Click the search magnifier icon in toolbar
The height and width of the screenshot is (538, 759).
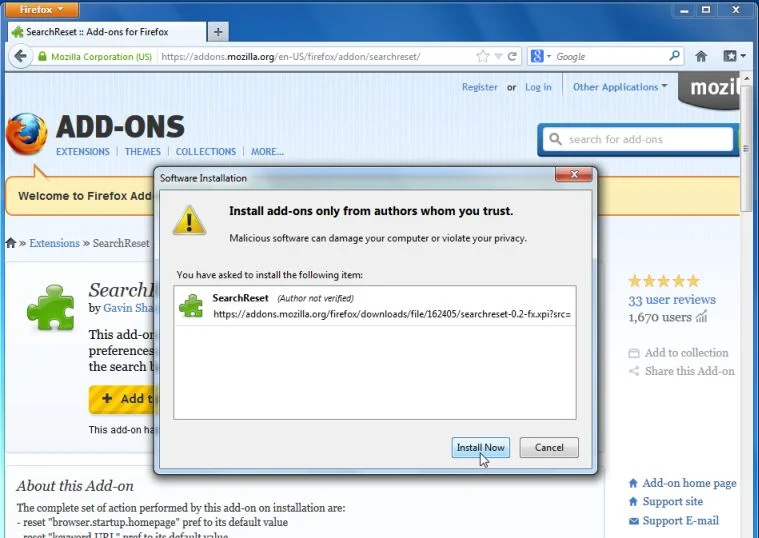[x=674, y=56]
